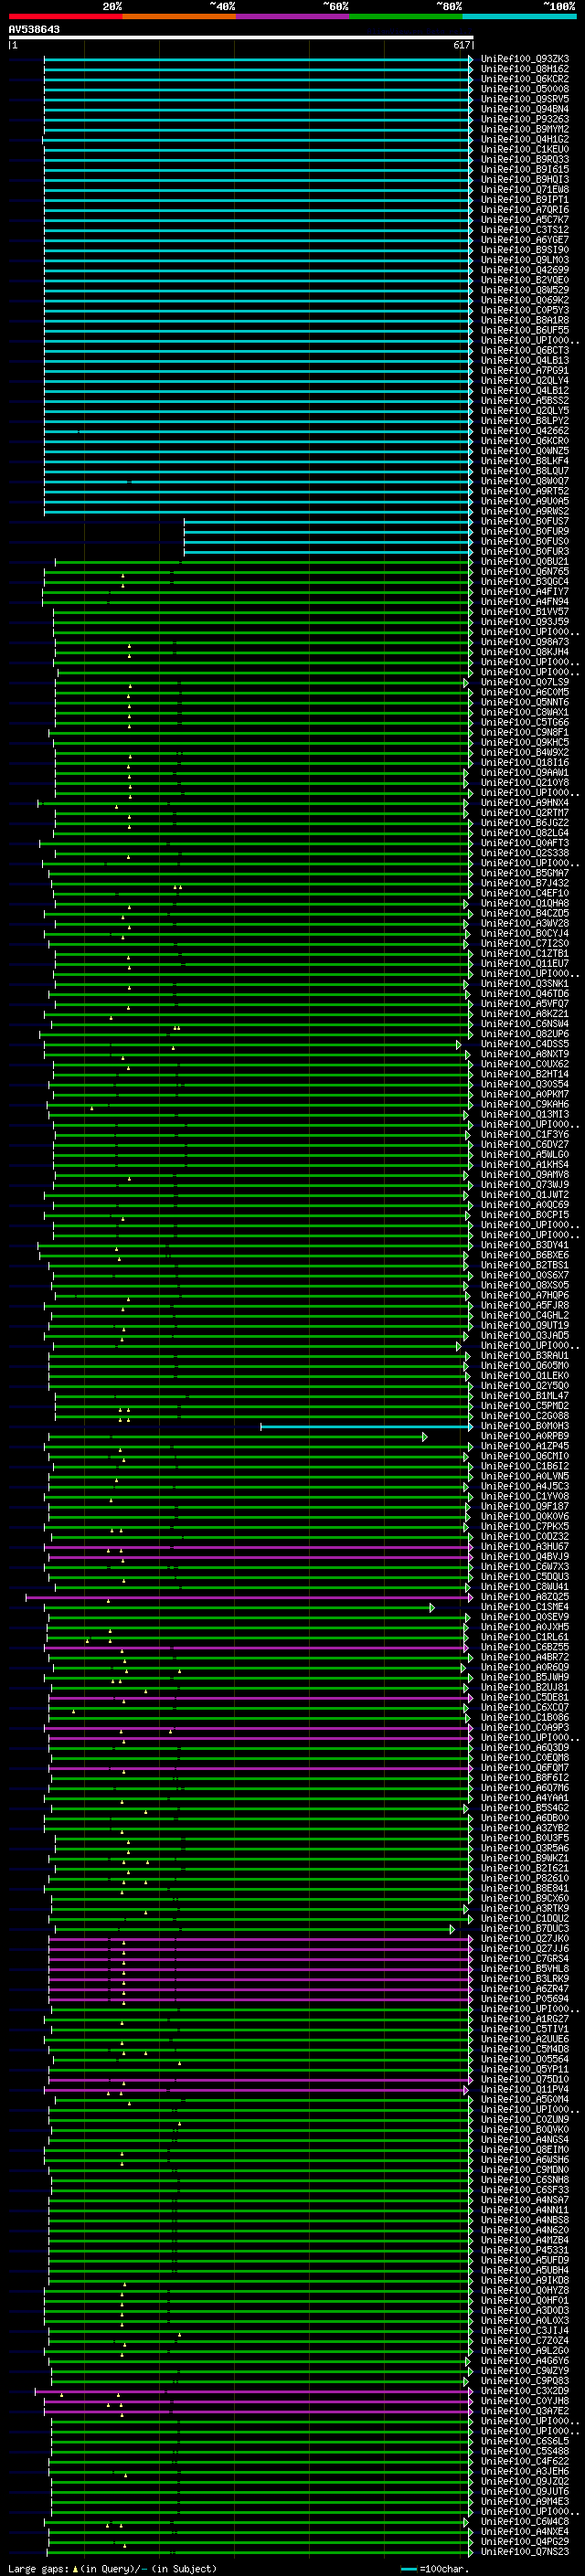
Task: Click the UniRef100_P05694 label
Action: click(525, 1999)
